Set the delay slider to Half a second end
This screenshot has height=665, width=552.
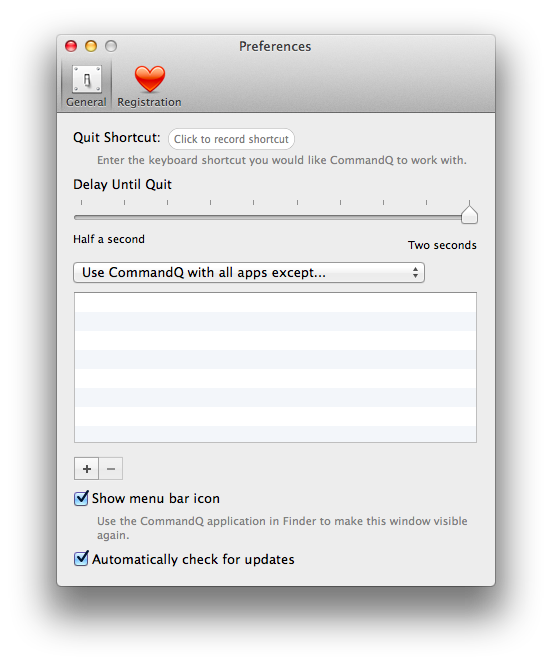click(x=81, y=218)
